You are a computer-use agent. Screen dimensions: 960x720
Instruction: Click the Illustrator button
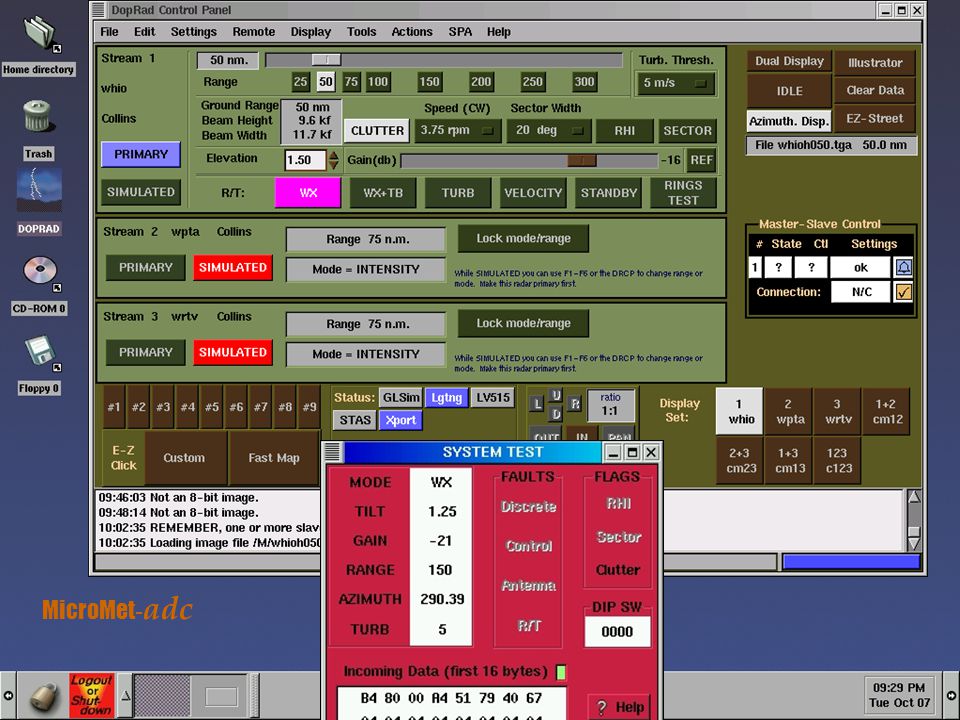[875, 62]
